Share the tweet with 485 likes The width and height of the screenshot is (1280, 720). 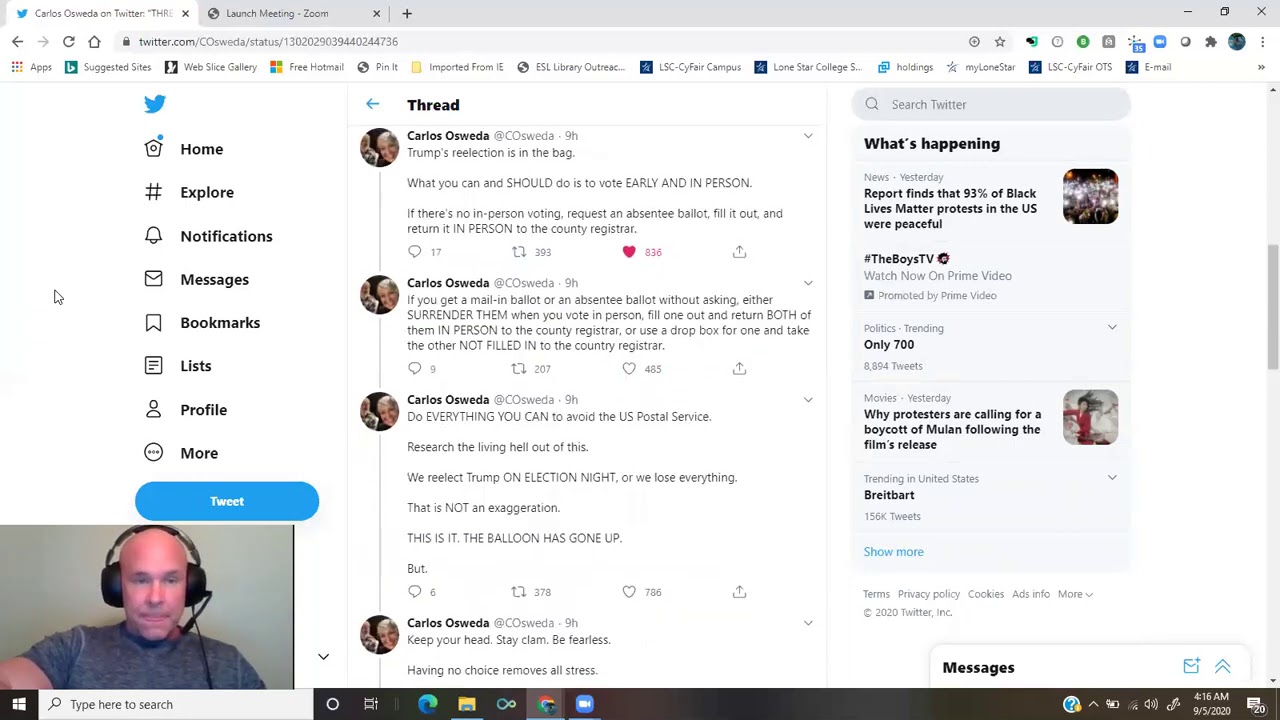click(739, 369)
